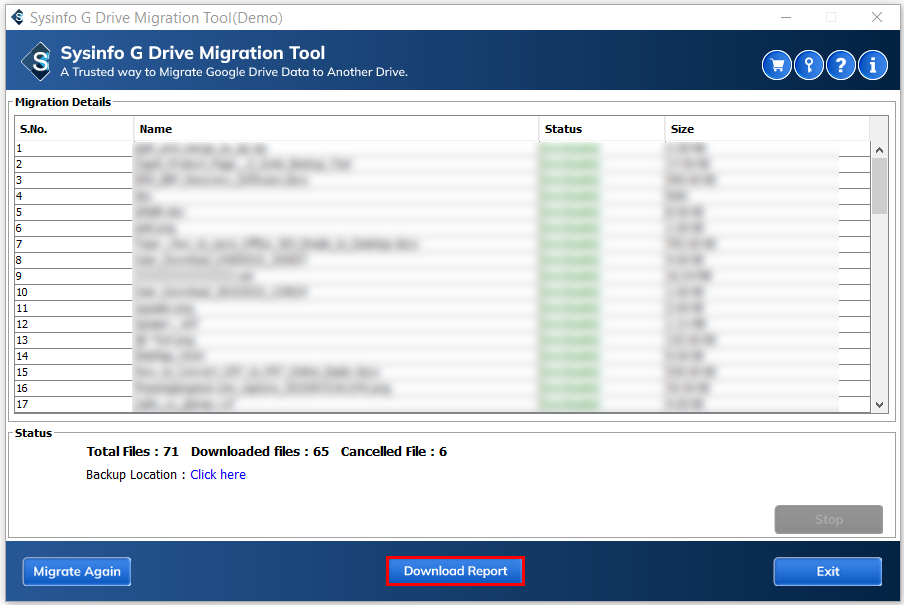
Task: Click the greyed-out Stop button
Action: pos(828,520)
